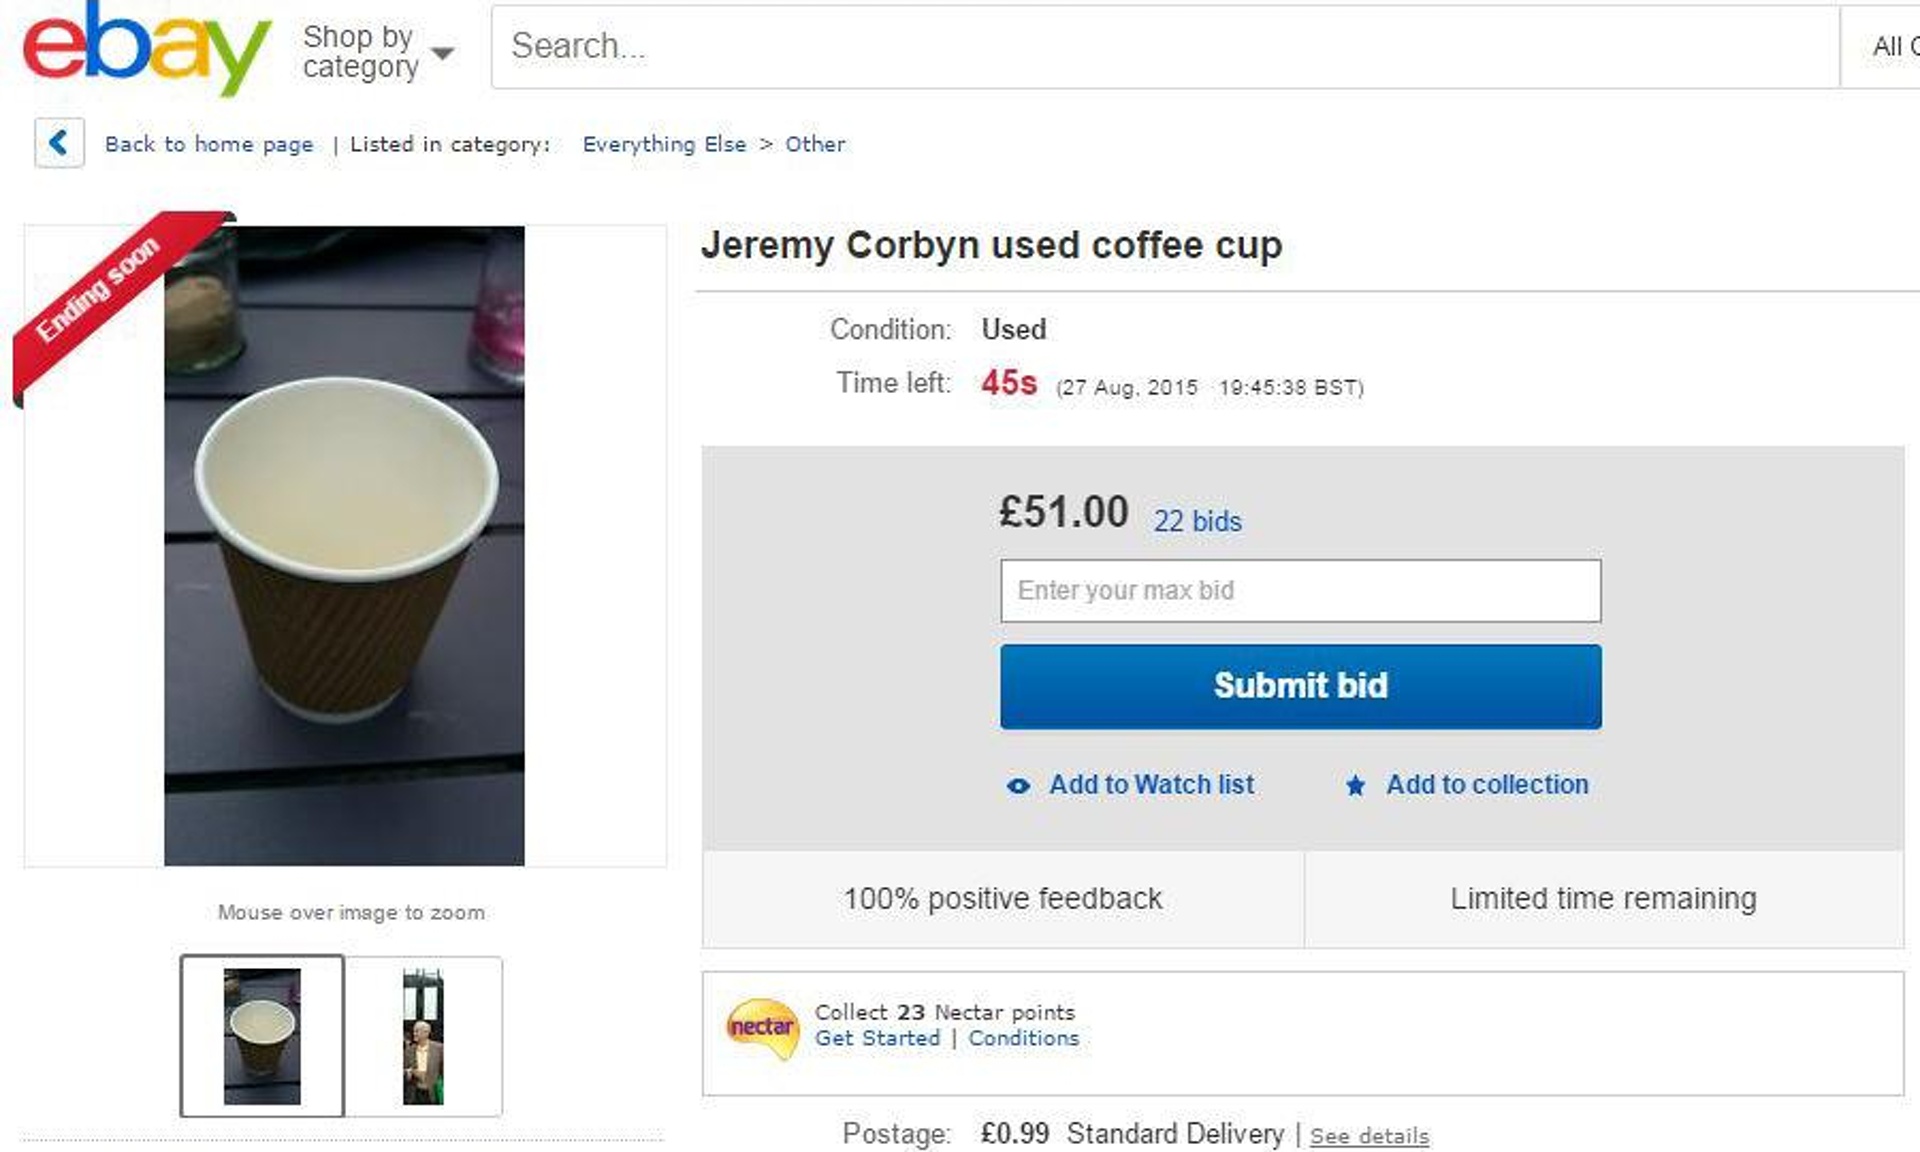Click Nectar Get Started link

pyautogui.click(x=877, y=1038)
